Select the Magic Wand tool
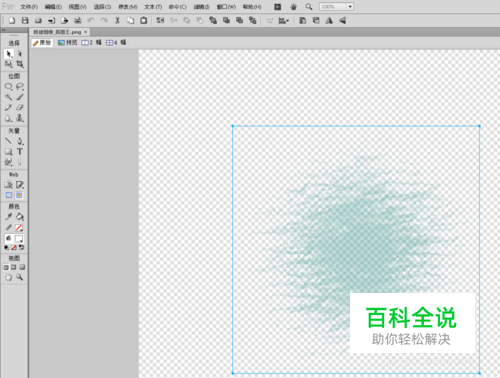The image size is (500, 378). pyautogui.click(x=9, y=97)
